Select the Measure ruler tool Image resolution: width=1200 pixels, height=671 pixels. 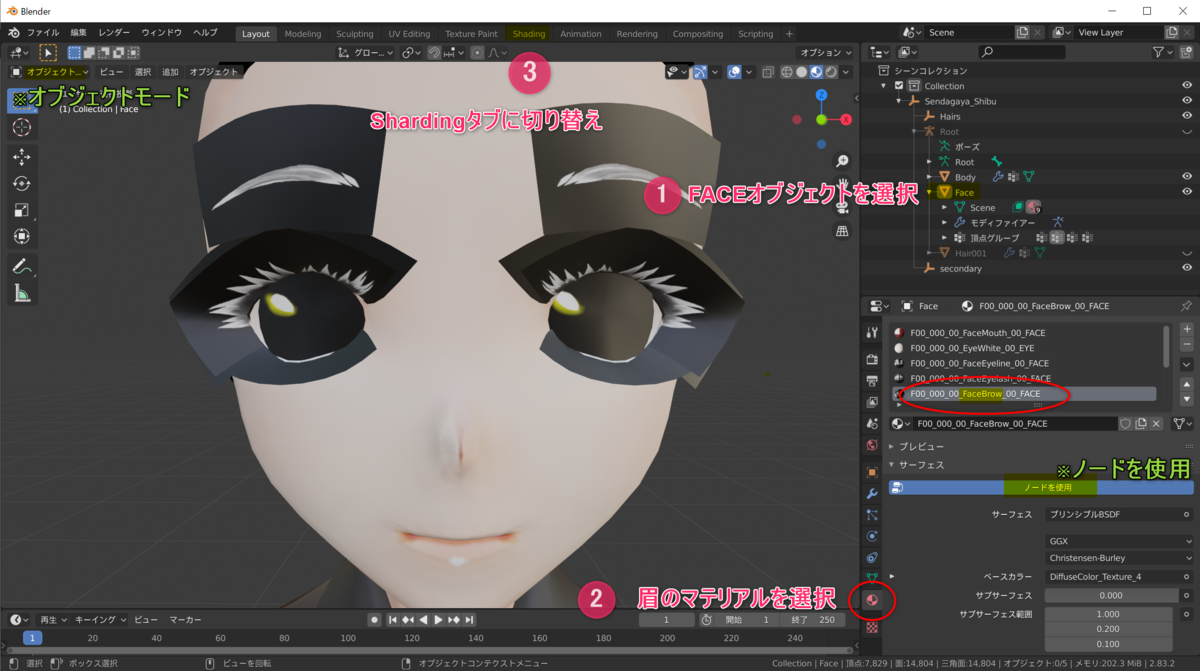coord(22,293)
